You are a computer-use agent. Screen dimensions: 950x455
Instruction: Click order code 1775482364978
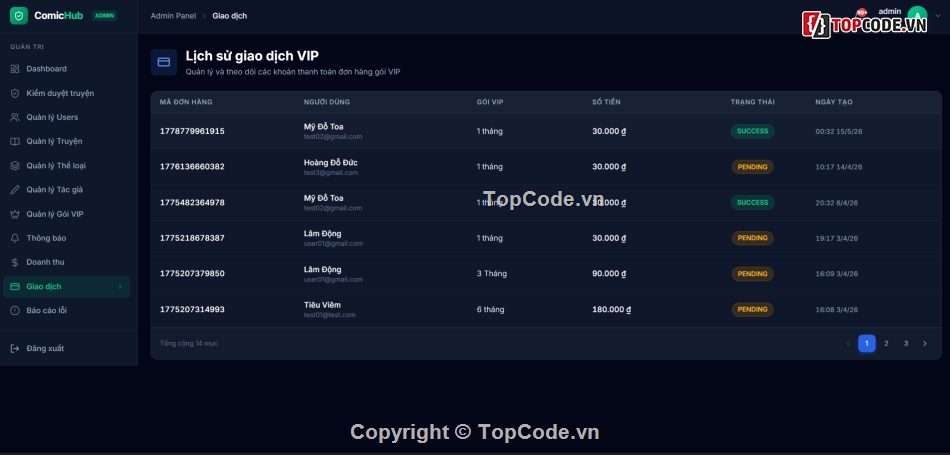tap(192, 202)
